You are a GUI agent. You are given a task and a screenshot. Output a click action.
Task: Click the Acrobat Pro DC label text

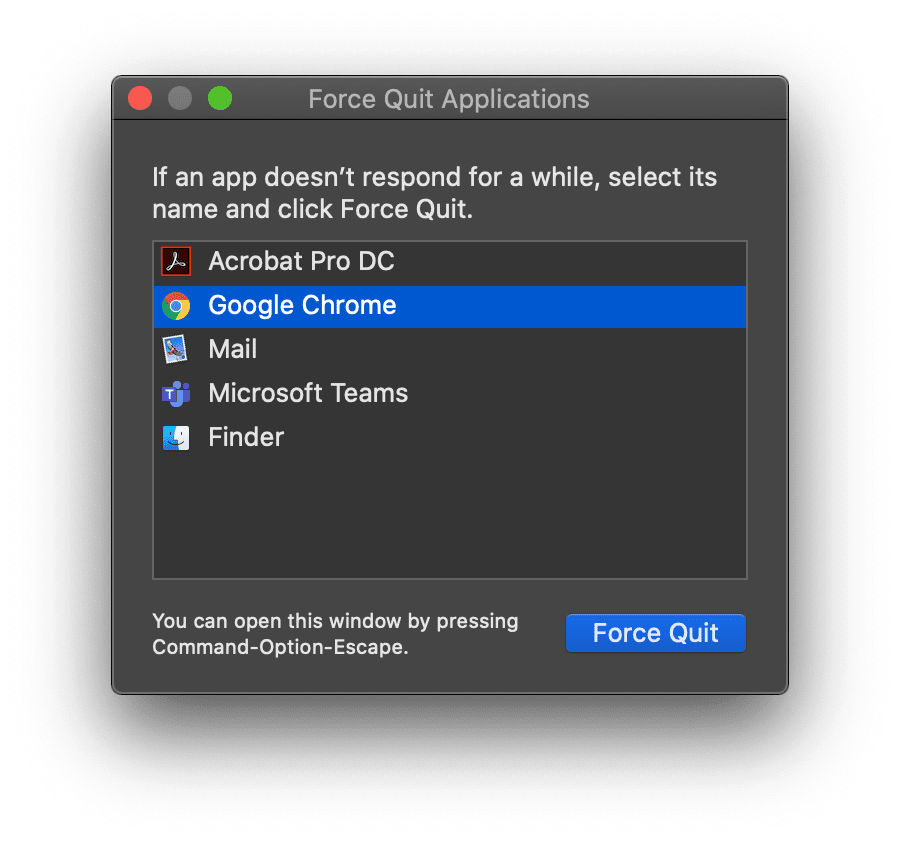pos(300,261)
